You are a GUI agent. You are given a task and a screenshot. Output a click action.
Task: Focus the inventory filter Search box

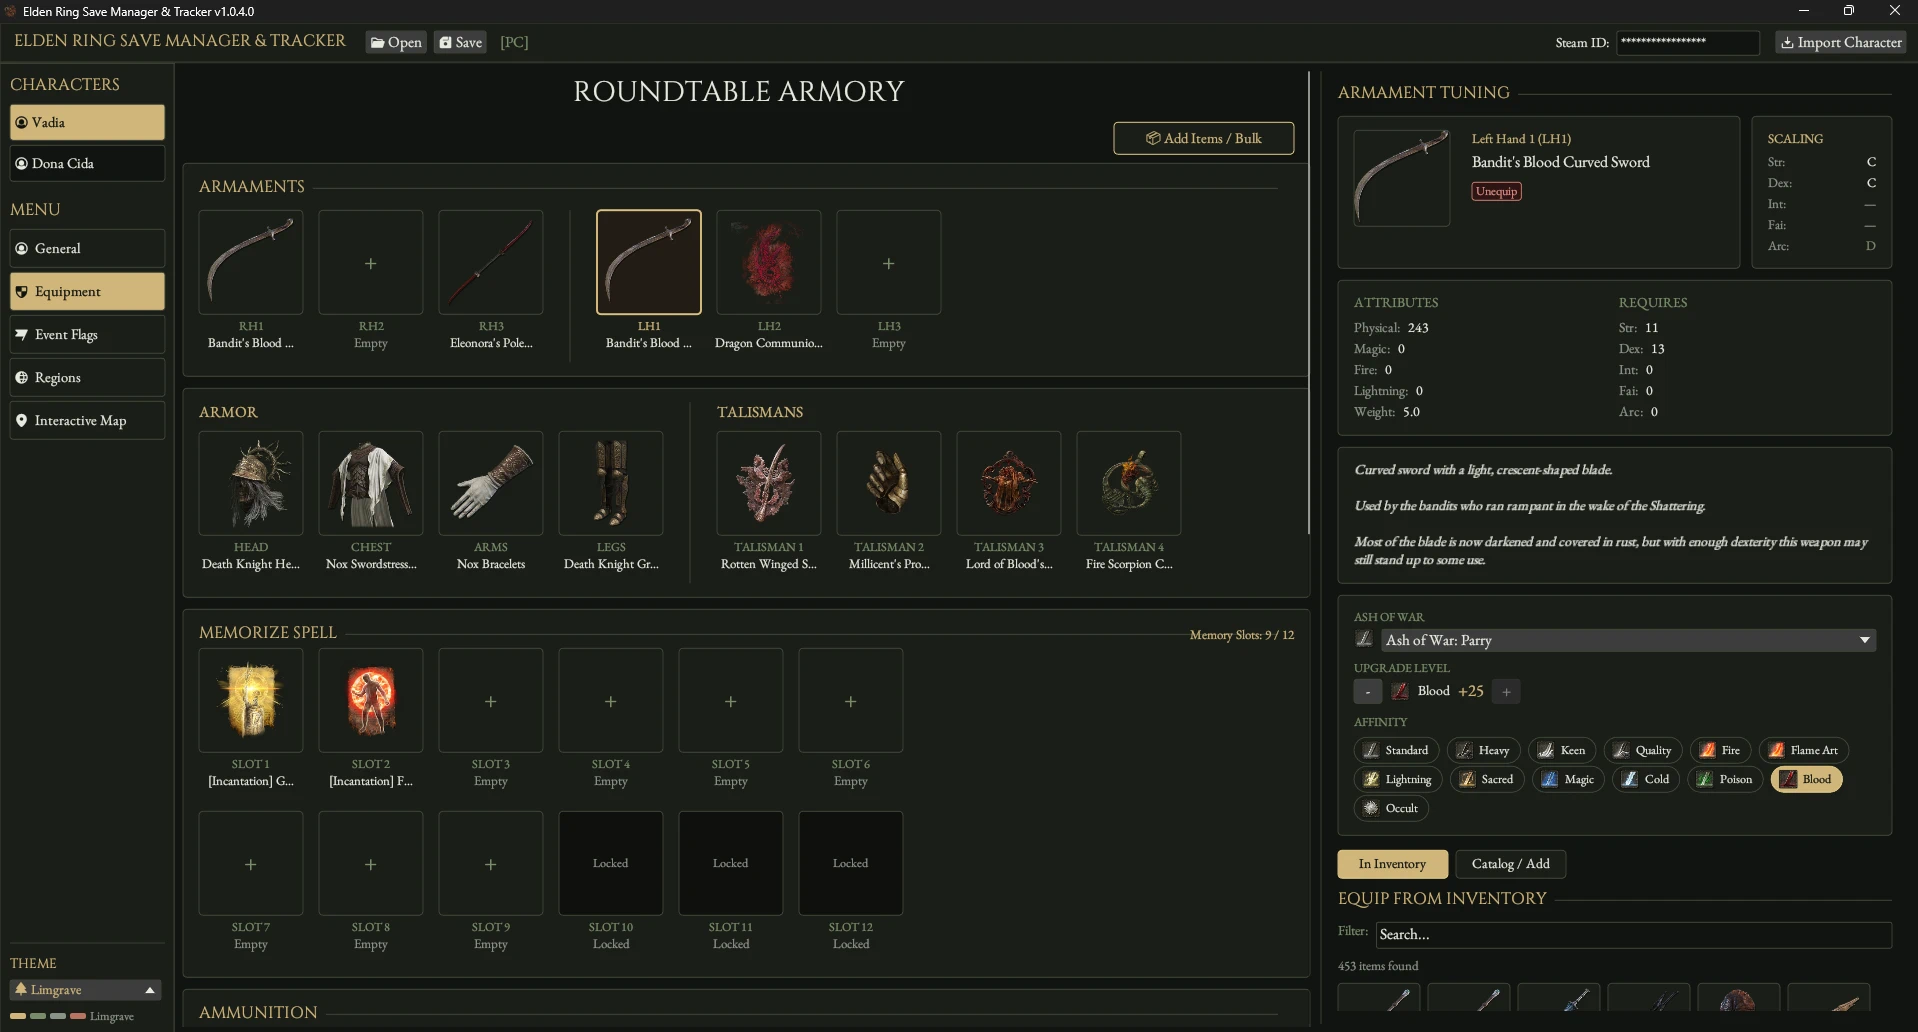point(1634,934)
